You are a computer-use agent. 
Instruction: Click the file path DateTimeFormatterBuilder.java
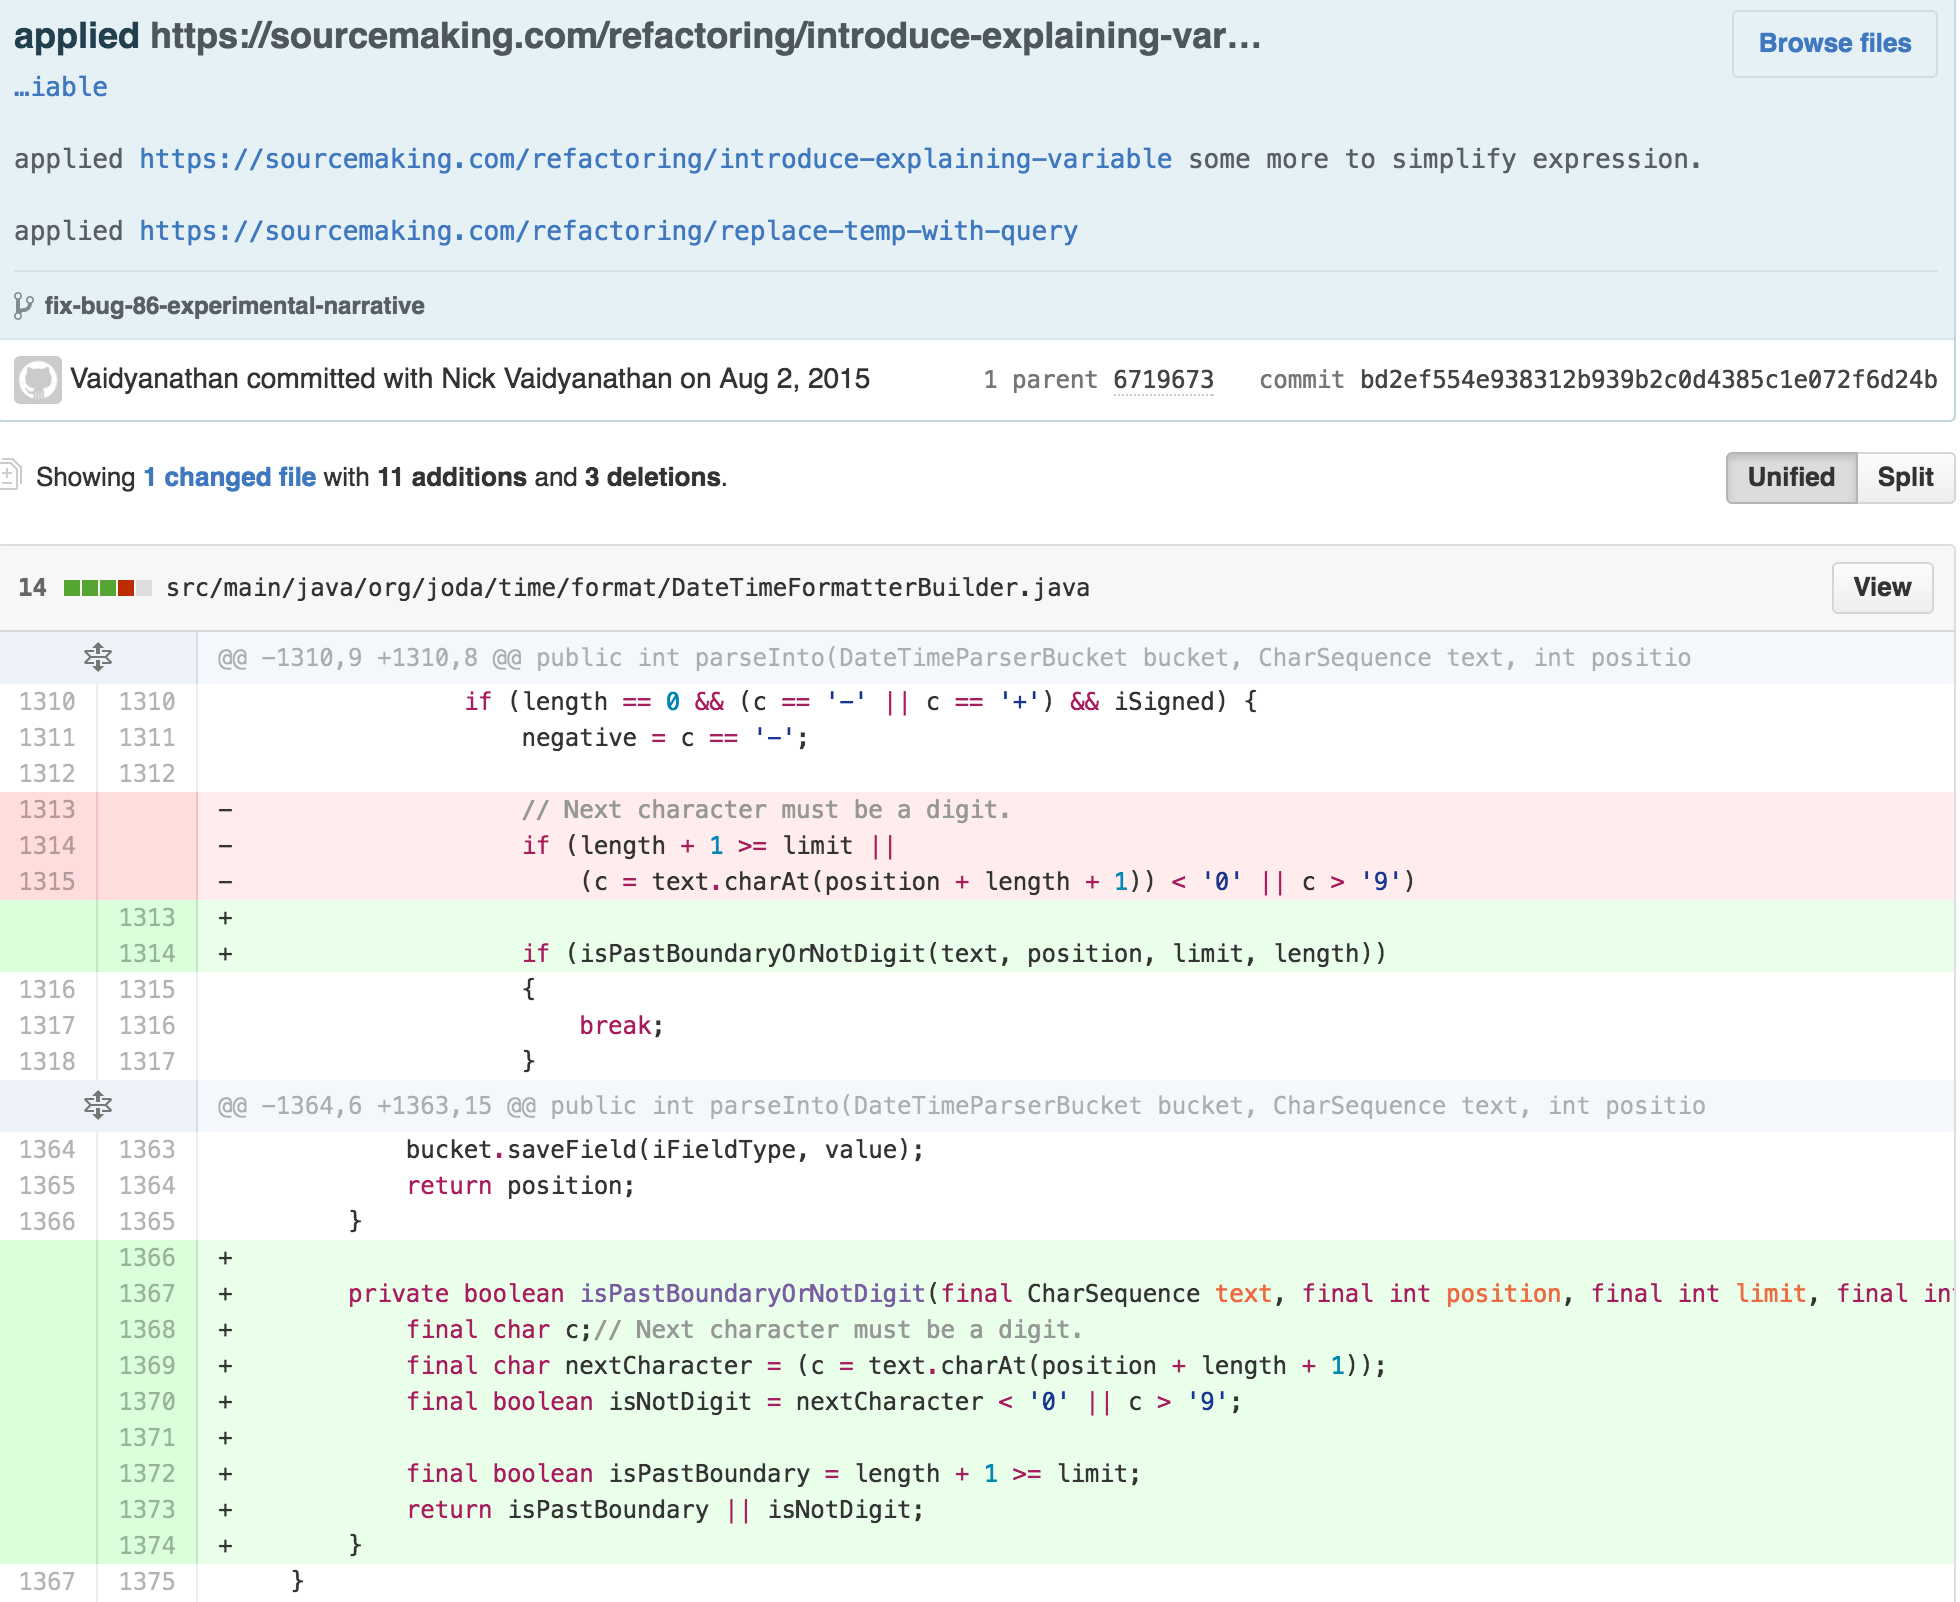tap(628, 587)
